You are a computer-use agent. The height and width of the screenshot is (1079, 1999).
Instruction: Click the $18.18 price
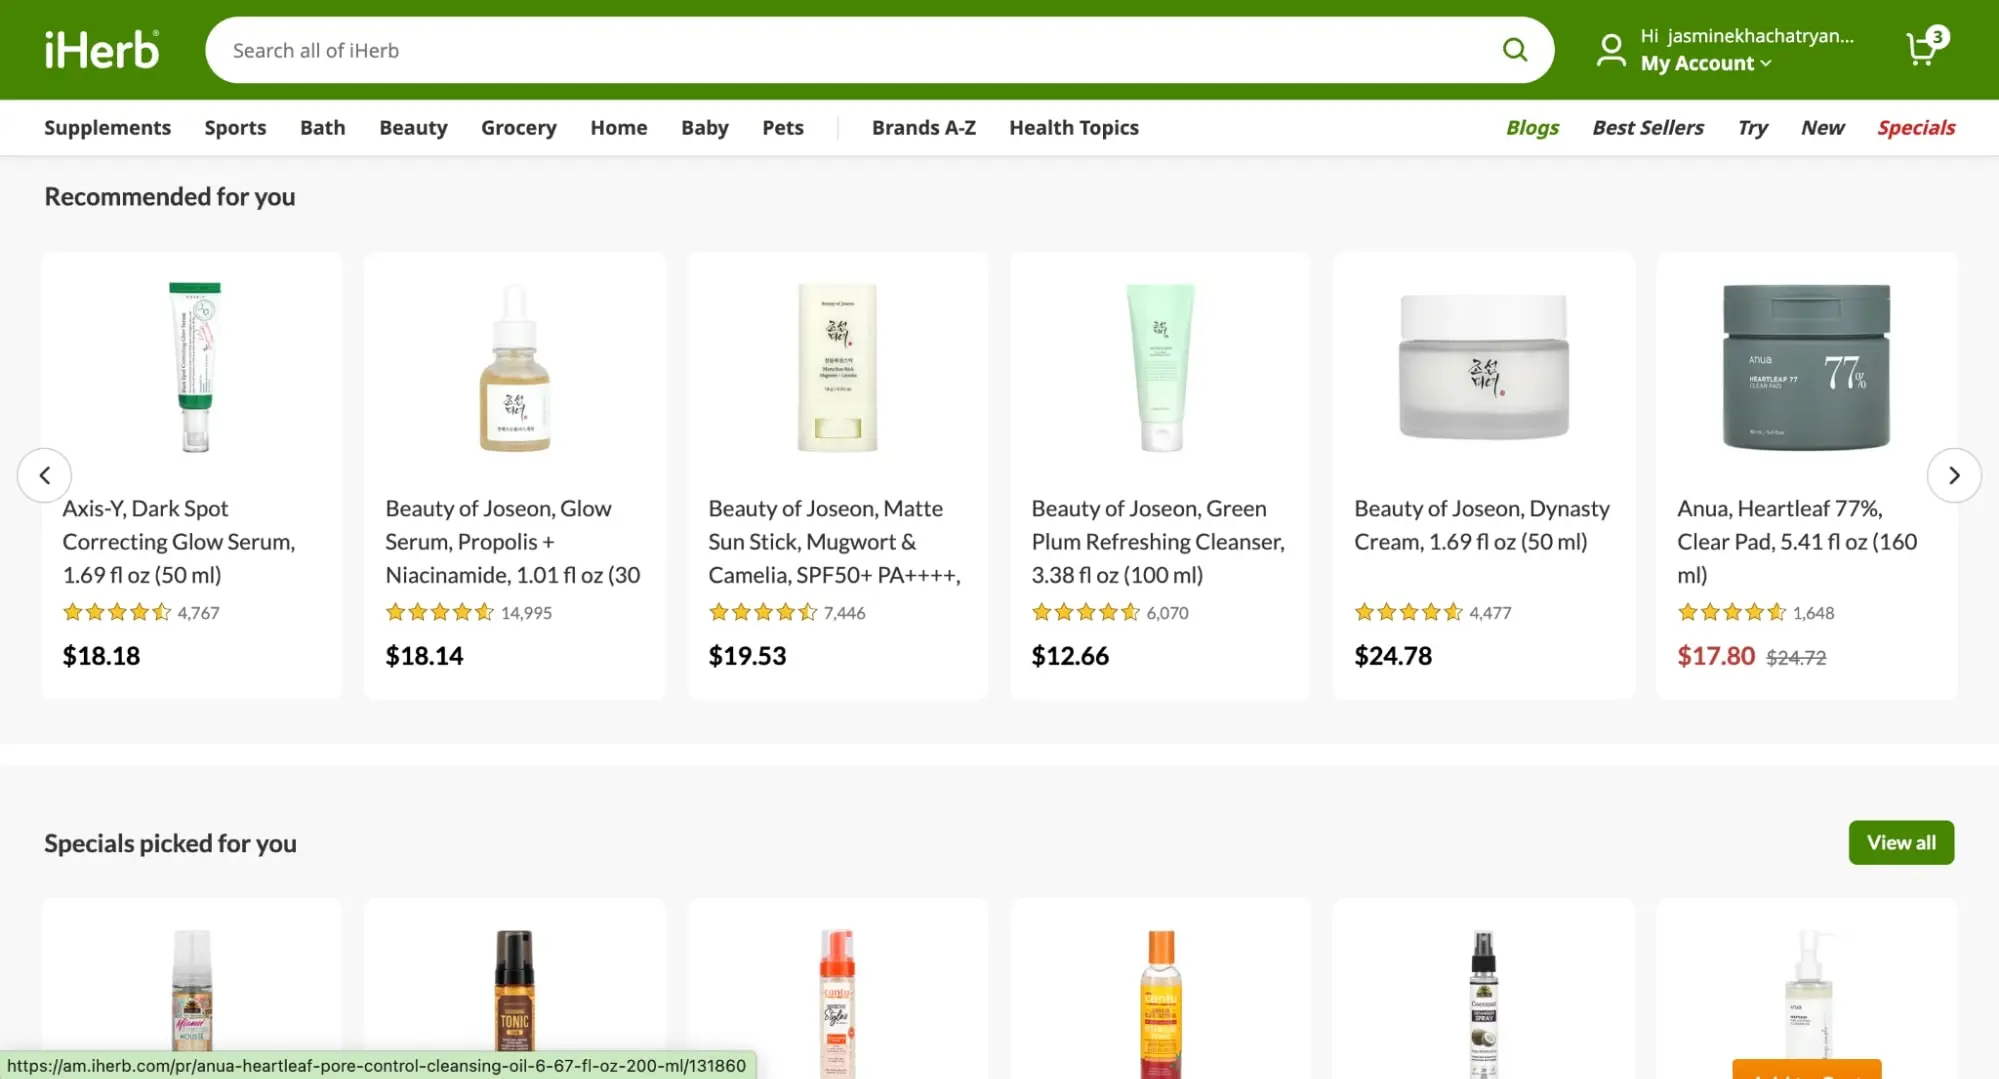coord(101,656)
